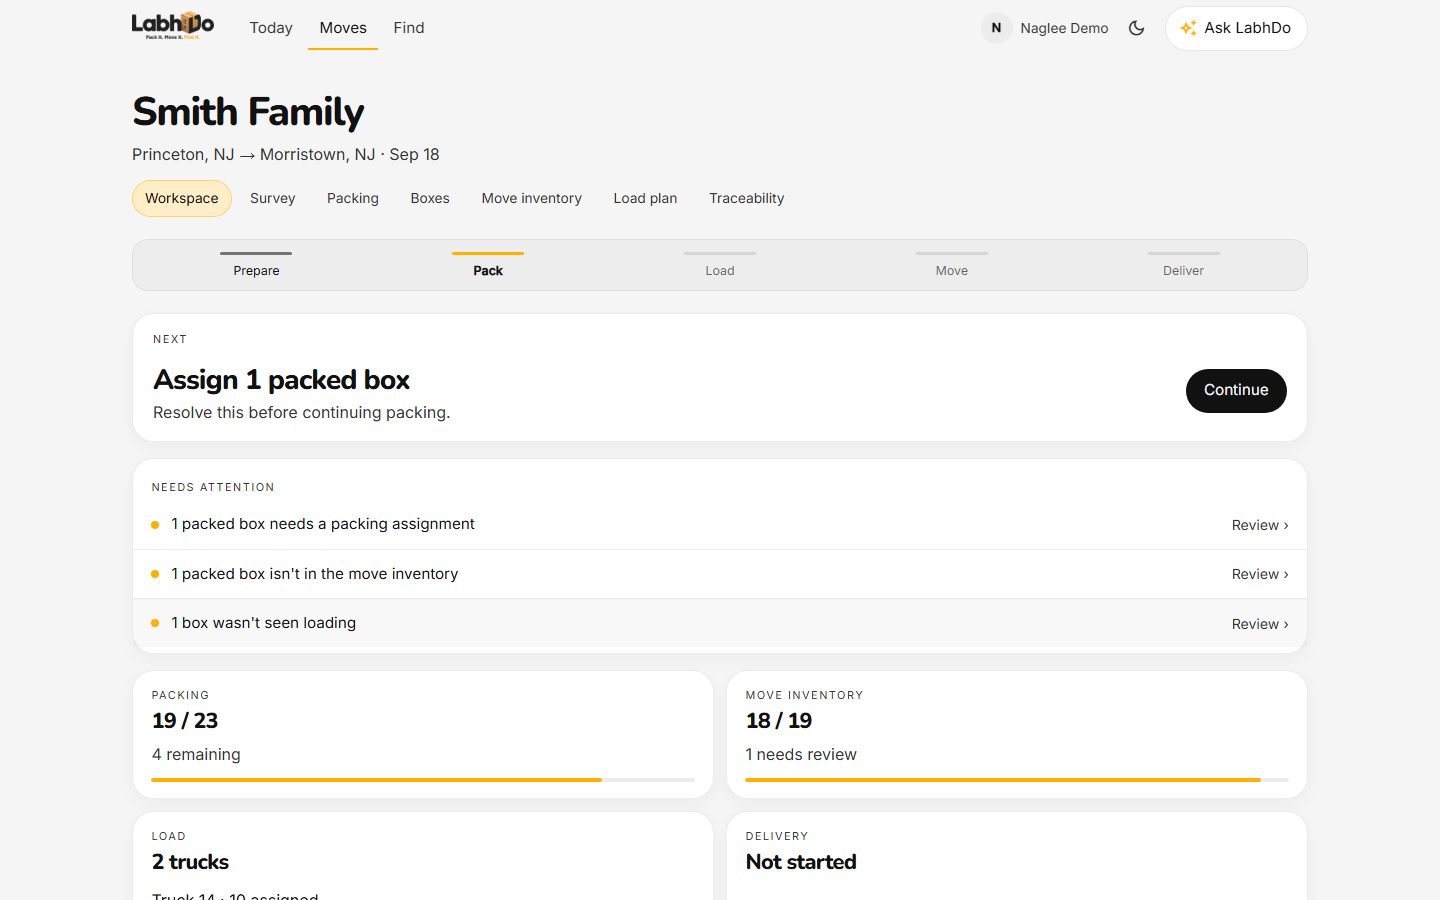Select the Workspace tab
1440x900 pixels.
tap(182, 198)
